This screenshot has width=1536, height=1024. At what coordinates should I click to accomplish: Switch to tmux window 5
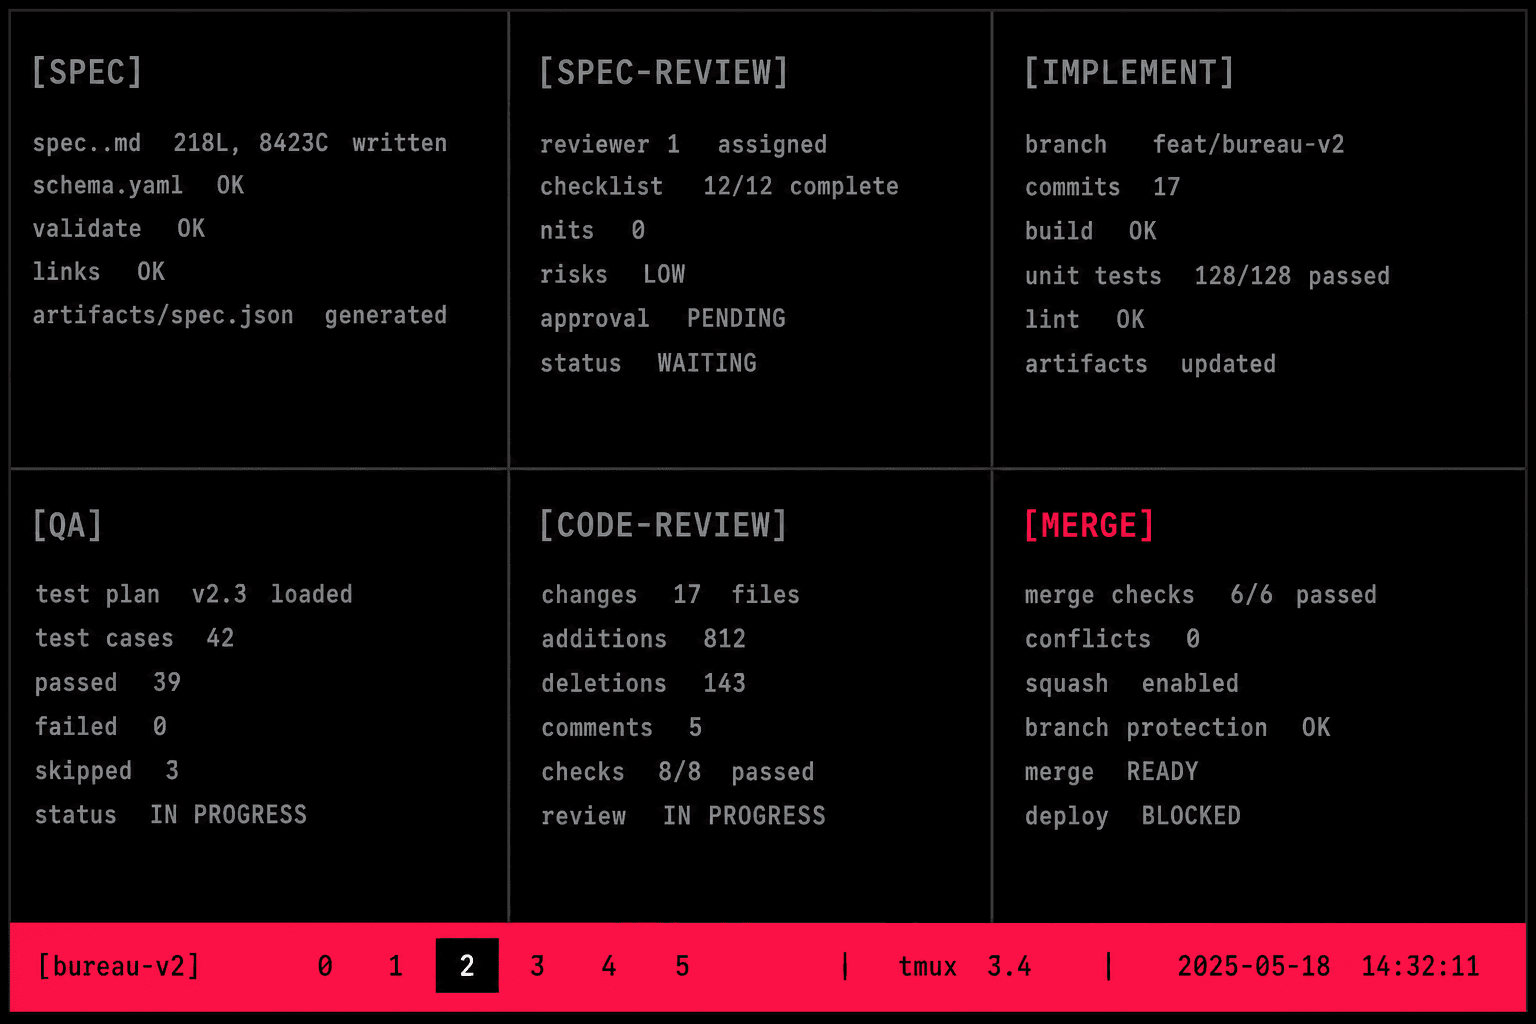click(682, 966)
